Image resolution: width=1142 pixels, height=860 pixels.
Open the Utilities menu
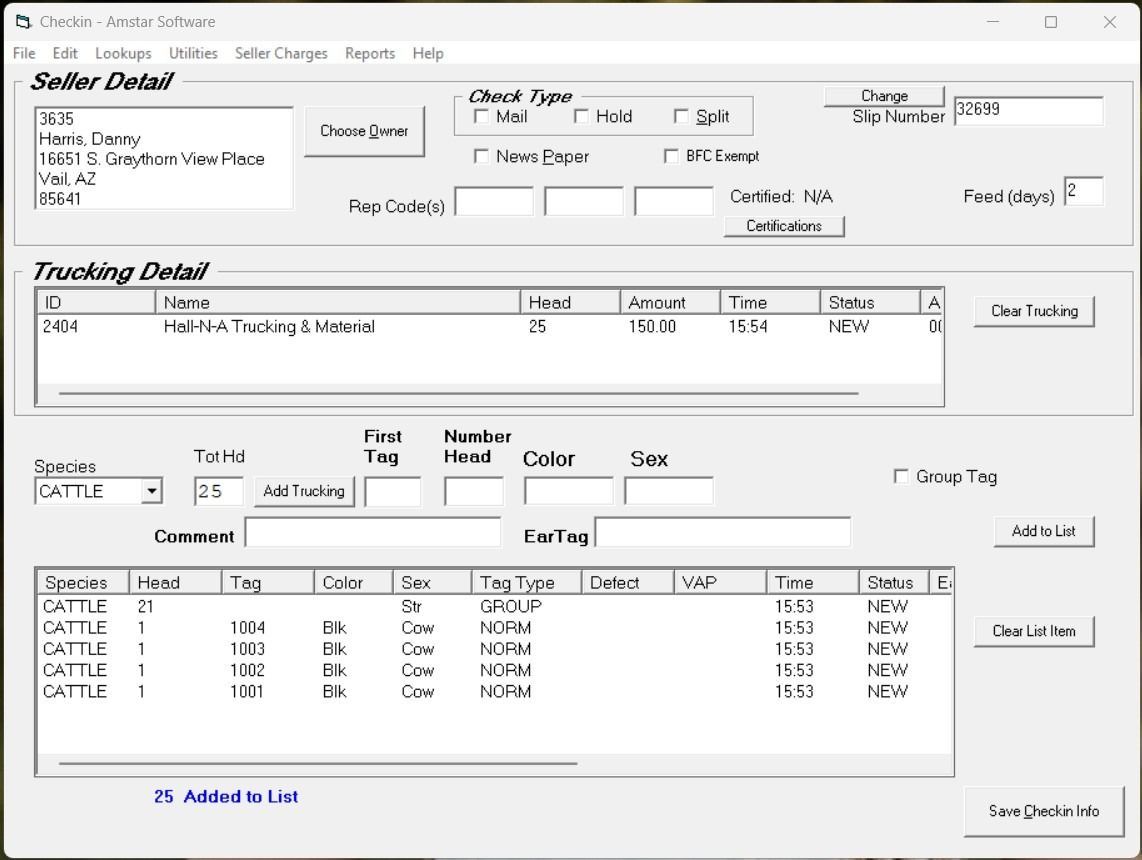(x=192, y=53)
